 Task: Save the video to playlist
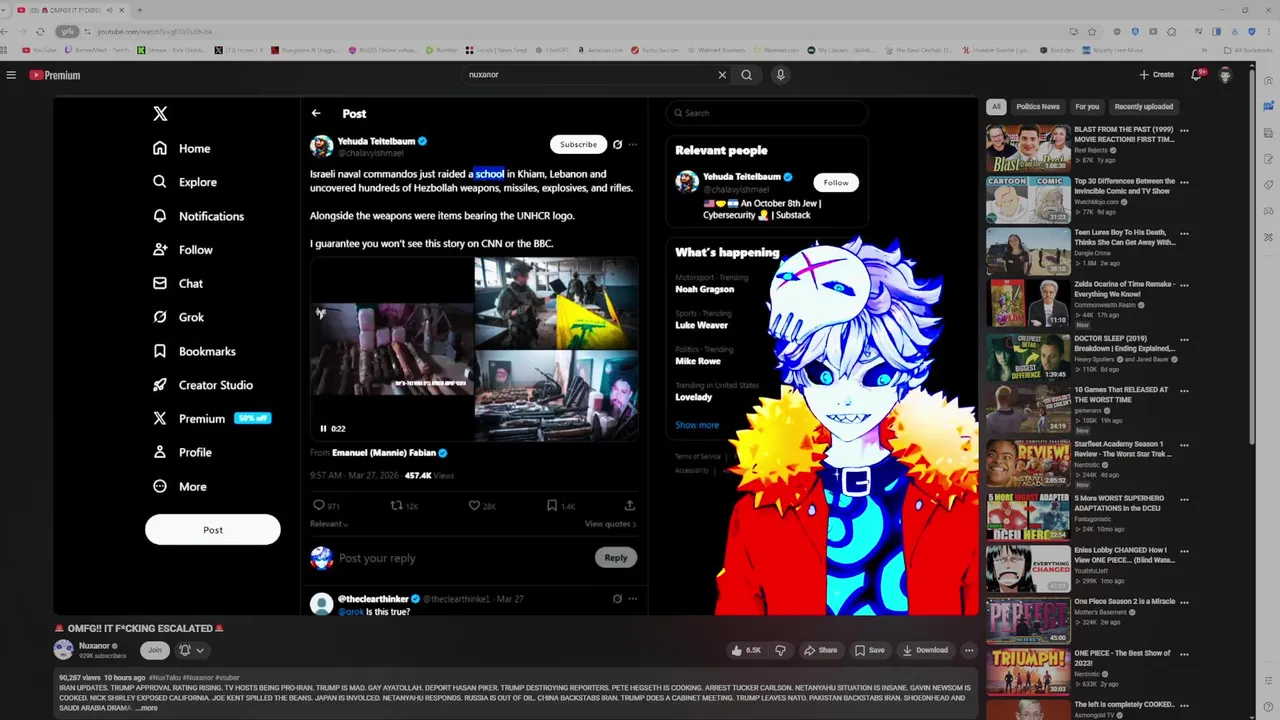click(x=869, y=650)
